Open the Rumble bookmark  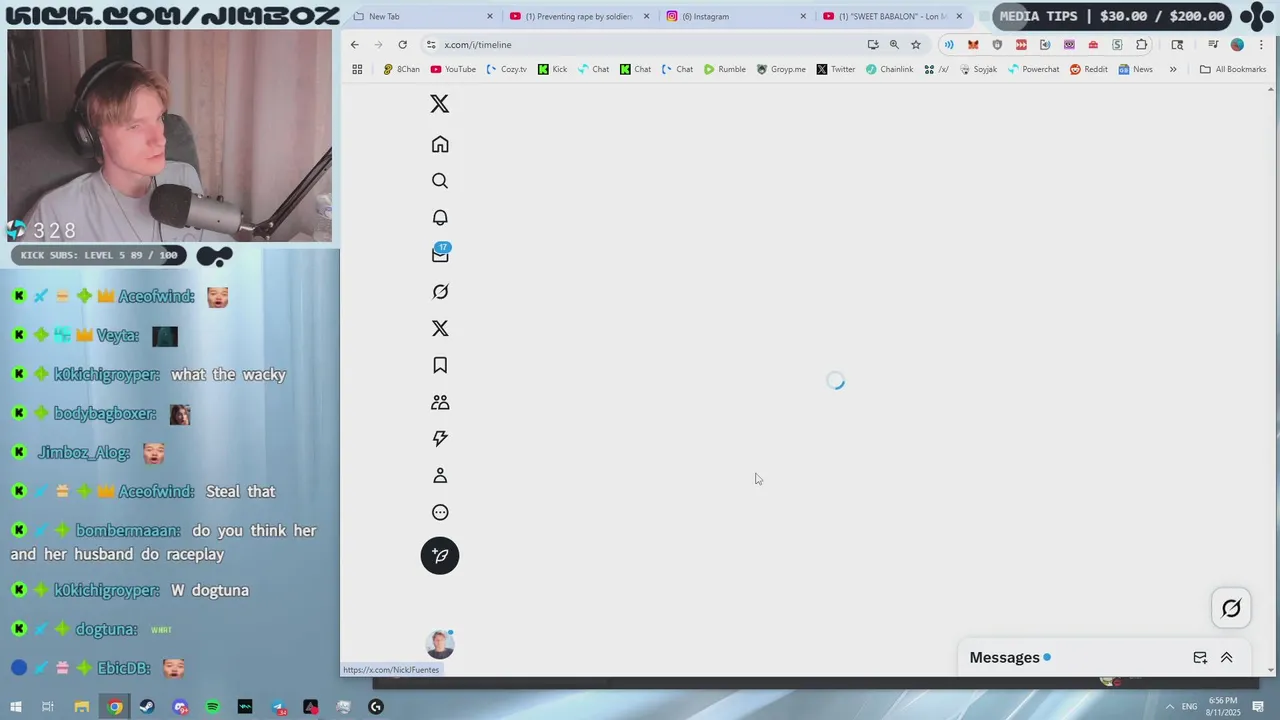724,69
